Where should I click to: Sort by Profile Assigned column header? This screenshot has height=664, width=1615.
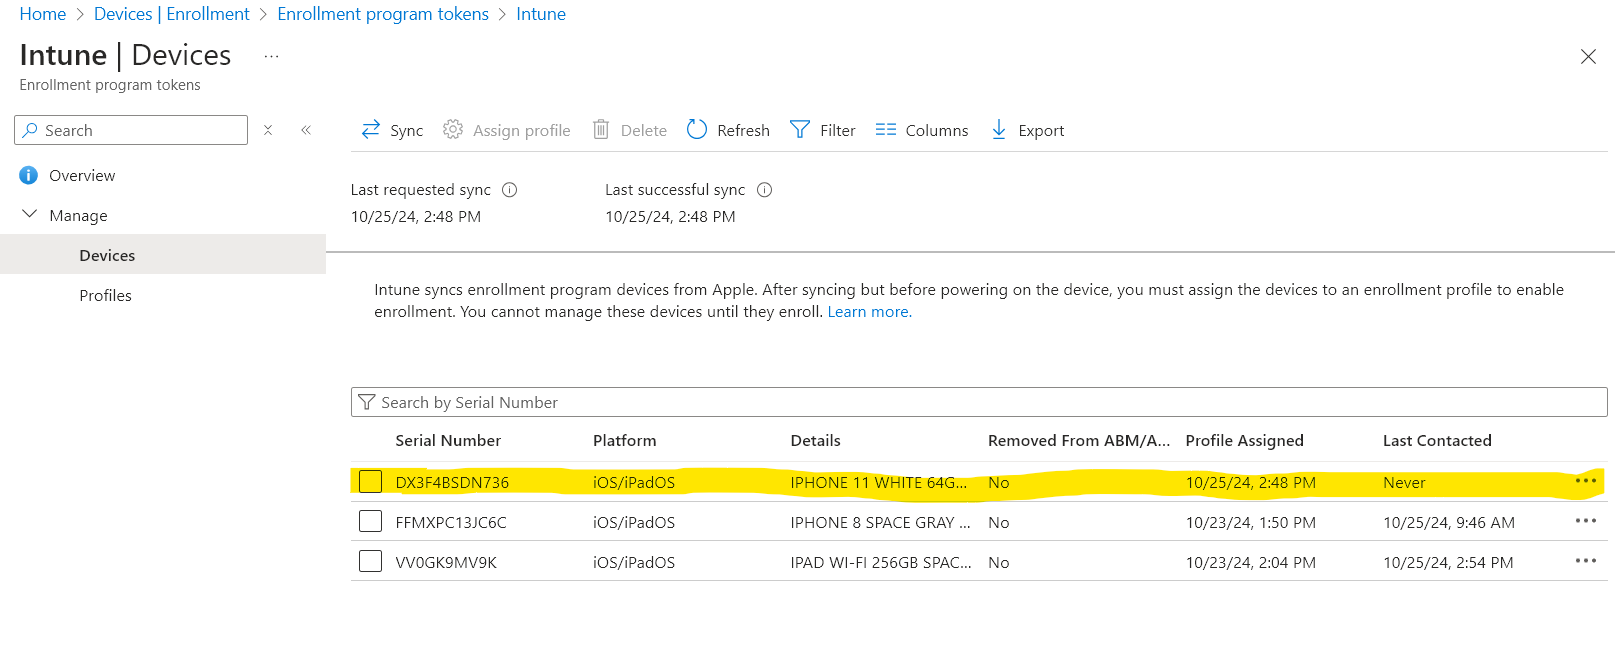pos(1245,441)
